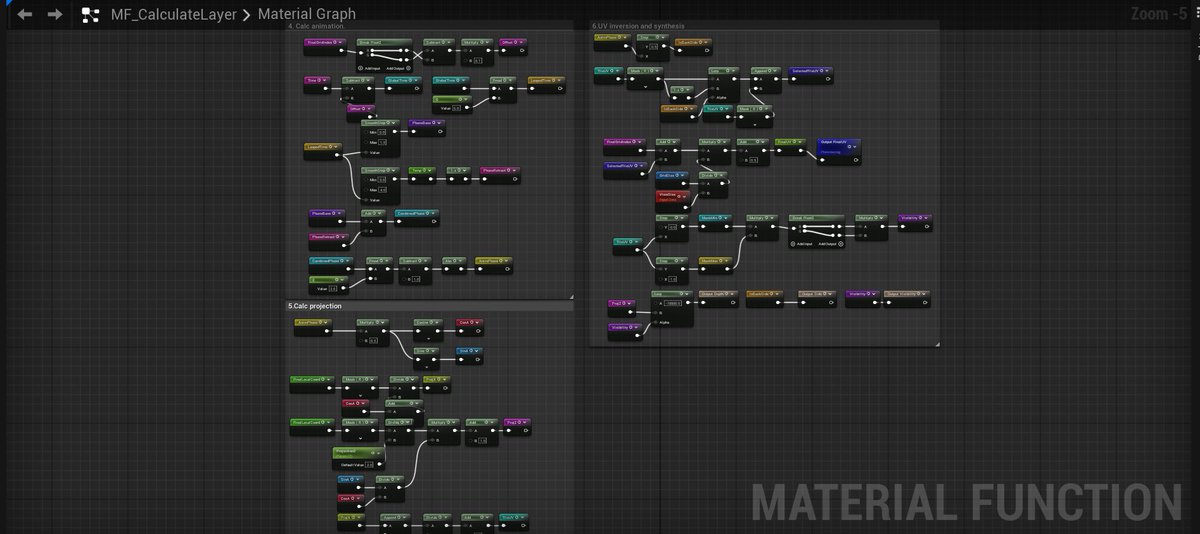Image resolution: width=1200 pixels, height=534 pixels.
Task: Open the Material Graph breadcrumb
Action: coord(306,15)
